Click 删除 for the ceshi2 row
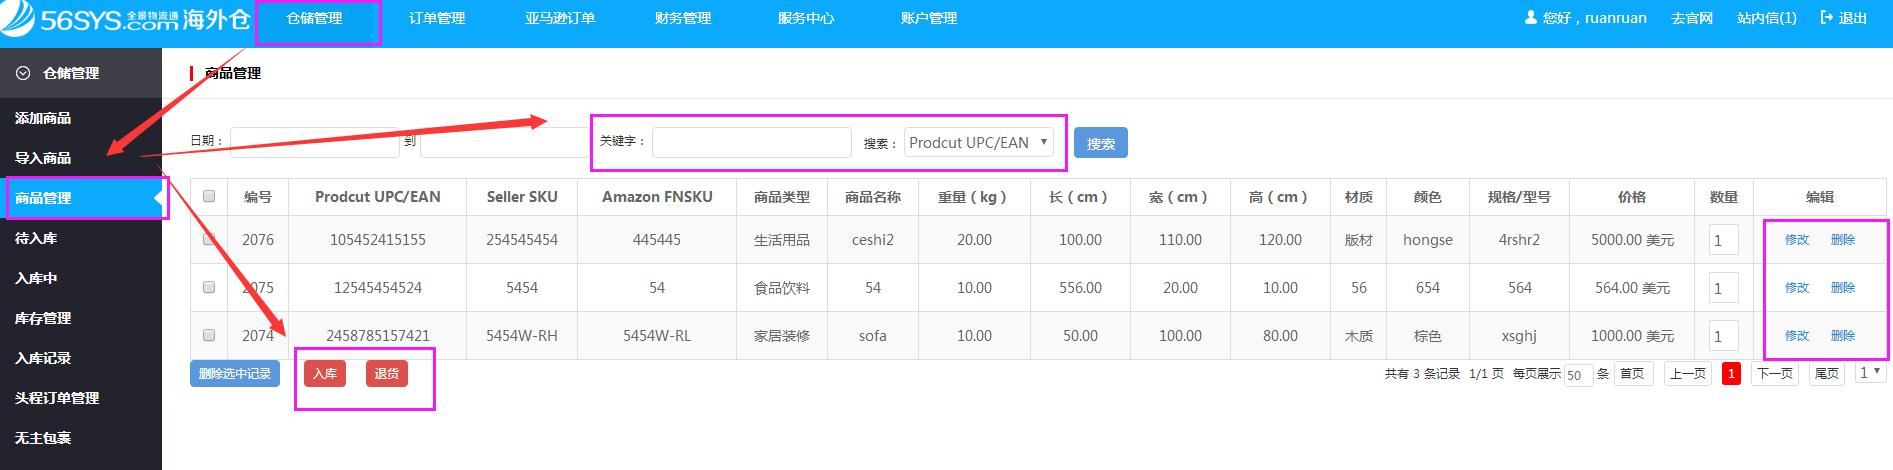The width and height of the screenshot is (1893, 470). click(1843, 240)
